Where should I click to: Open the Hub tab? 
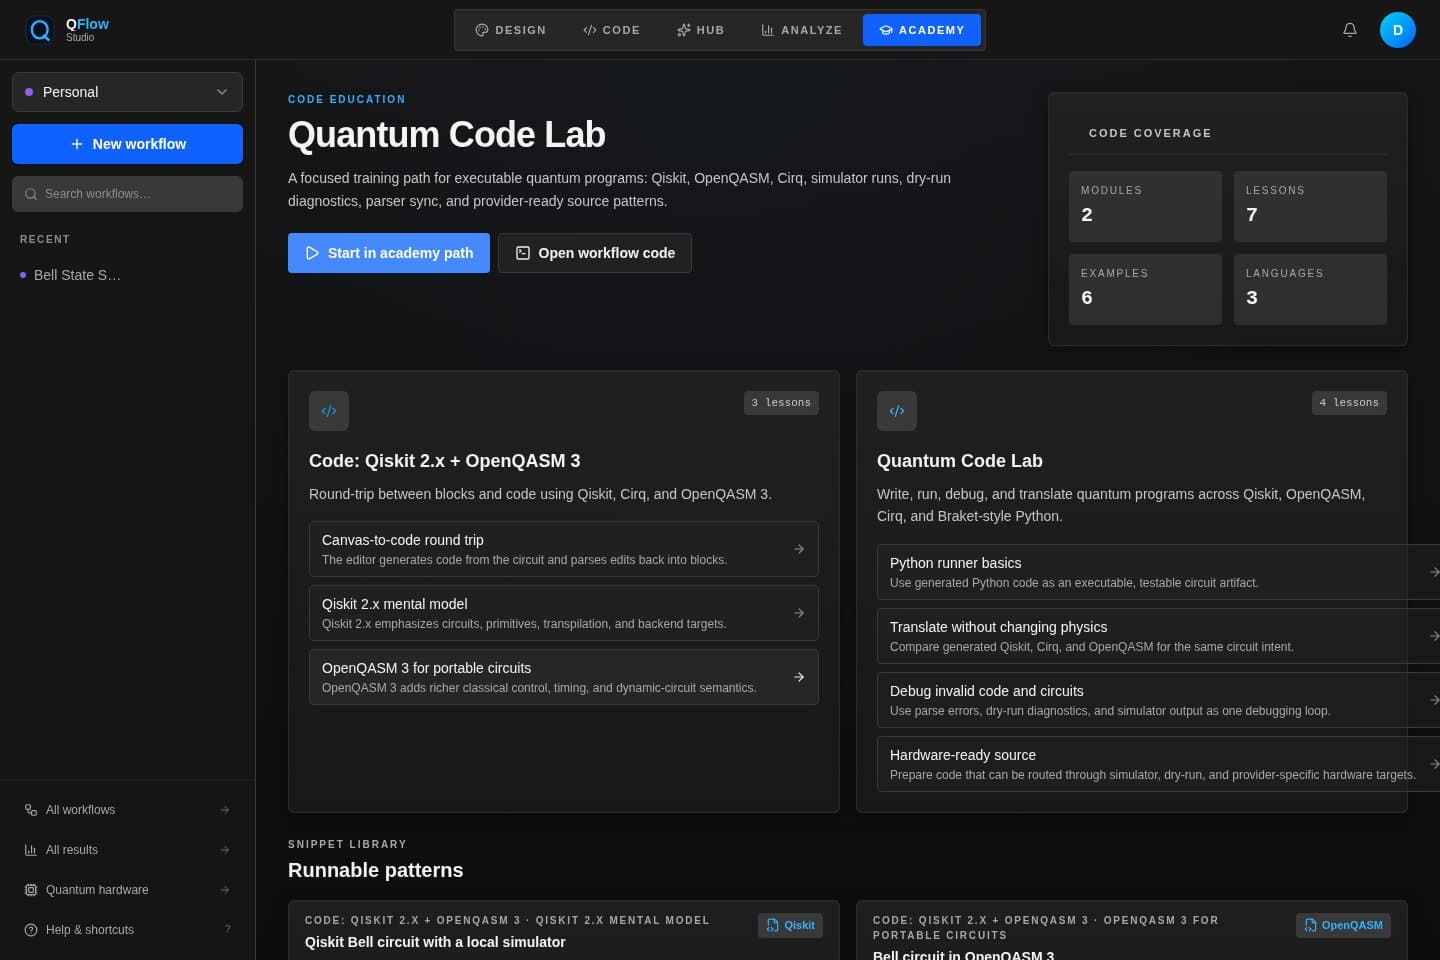(700, 30)
